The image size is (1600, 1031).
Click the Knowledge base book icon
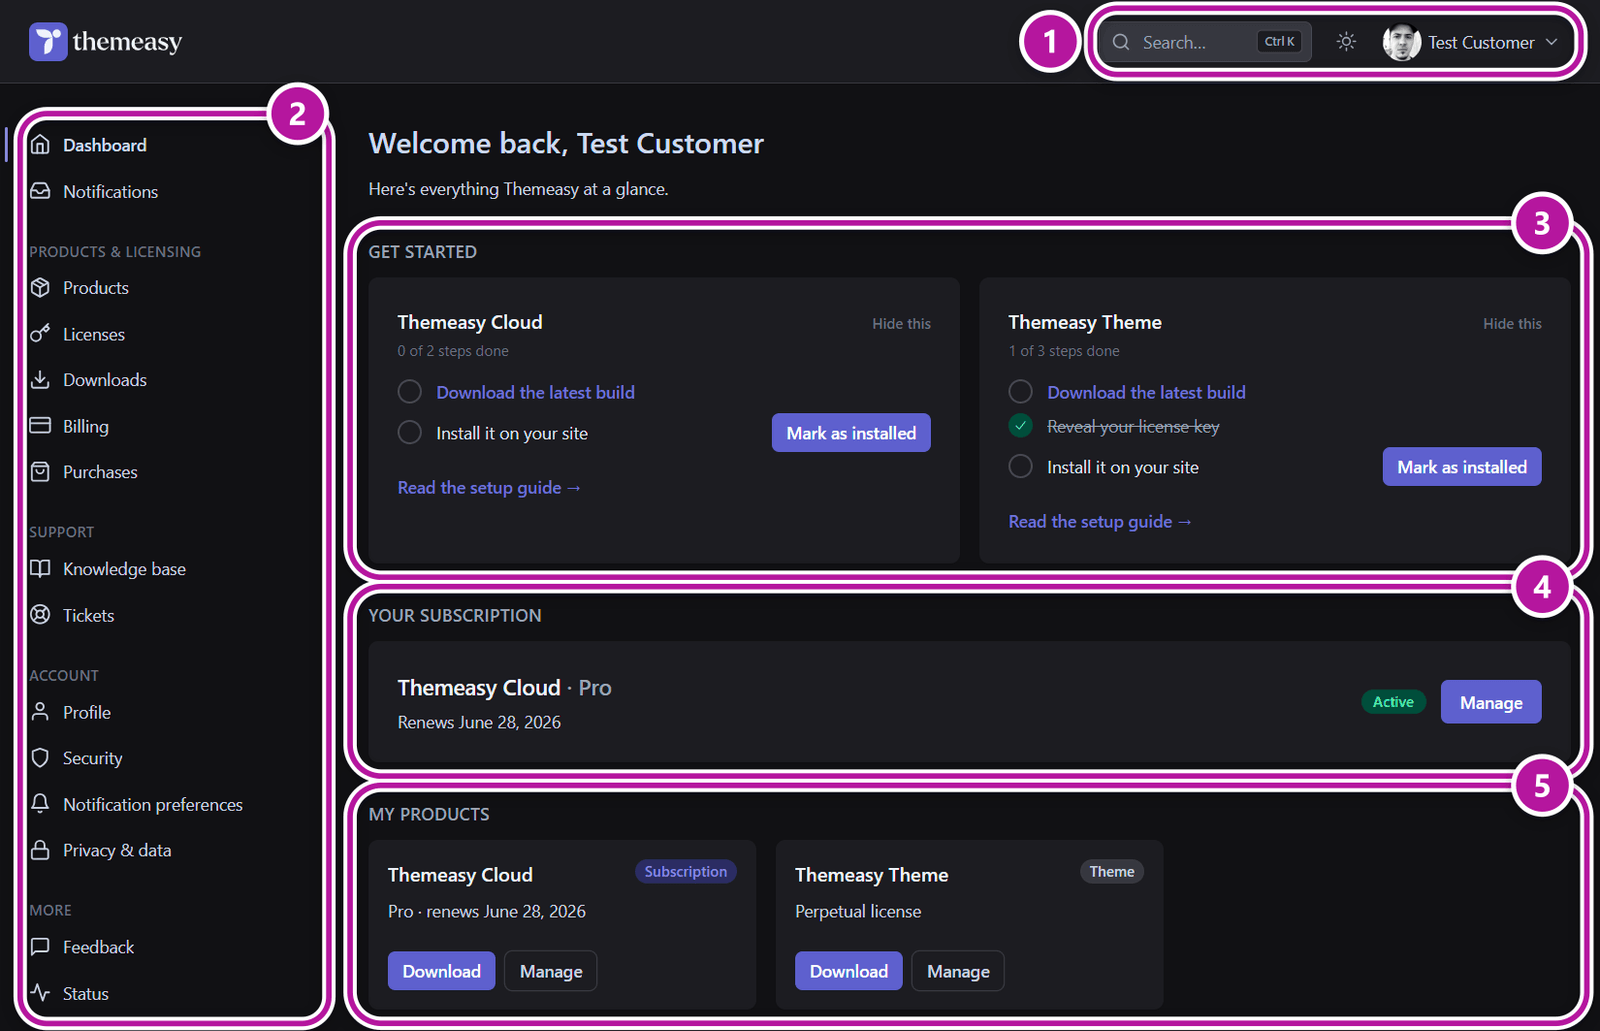(x=40, y=569)
